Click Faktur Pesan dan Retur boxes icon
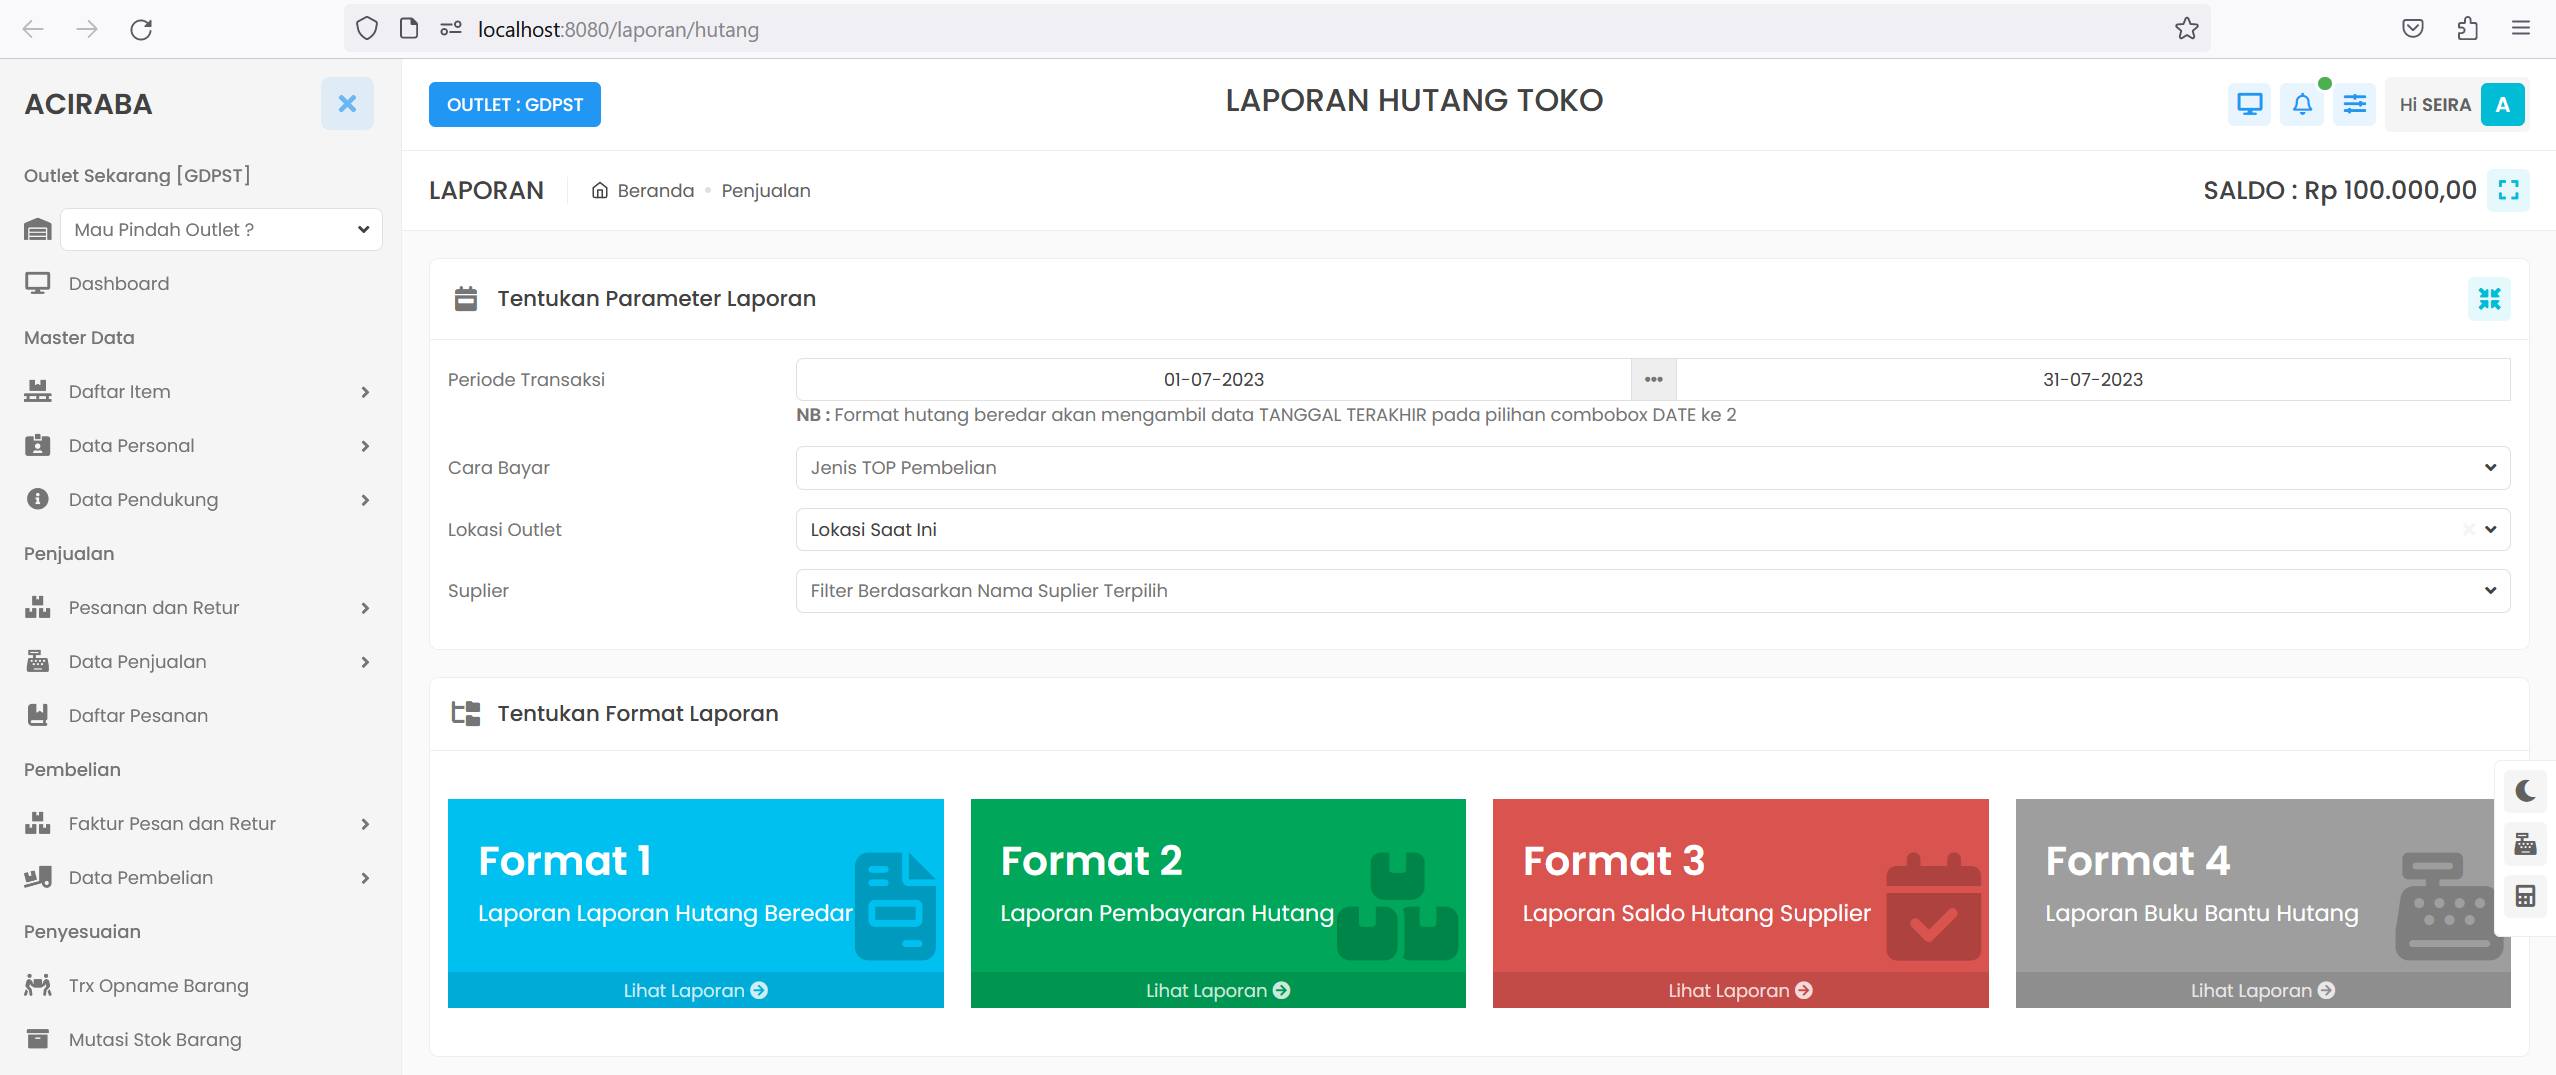Image resolution: width=2556 pixels, height=1075 pixels. coord(37,823)
